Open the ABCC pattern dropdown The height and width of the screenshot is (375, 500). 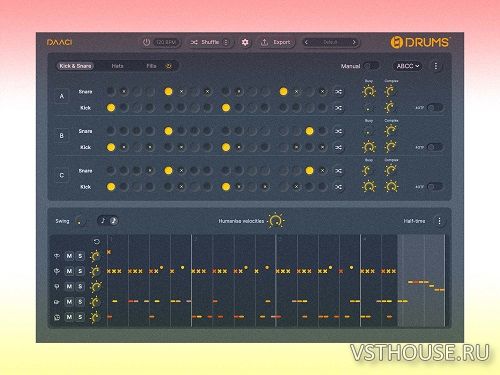tap(408, 66)
